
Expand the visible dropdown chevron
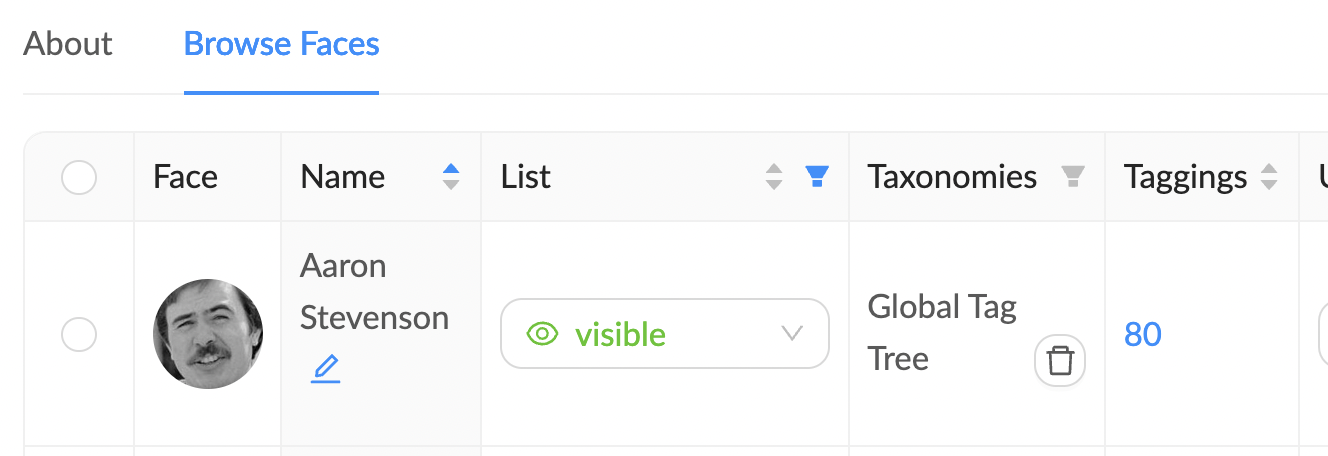point(792,334)
